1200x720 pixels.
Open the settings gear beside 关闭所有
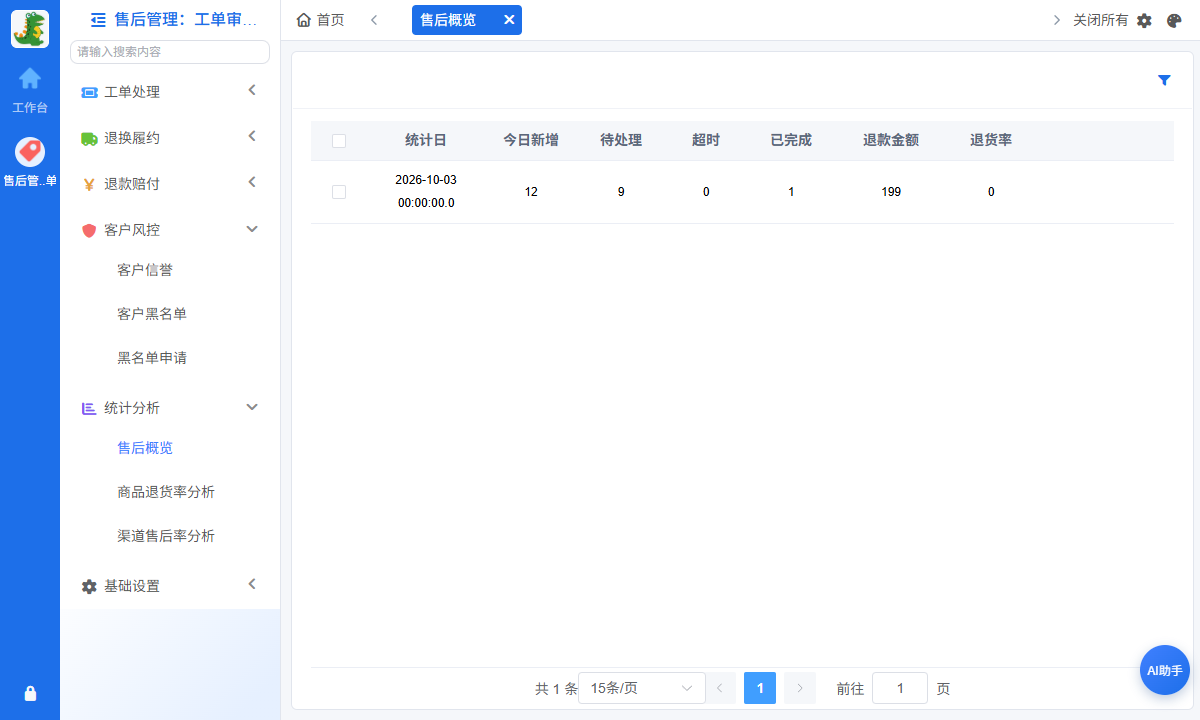(1144, 20)
